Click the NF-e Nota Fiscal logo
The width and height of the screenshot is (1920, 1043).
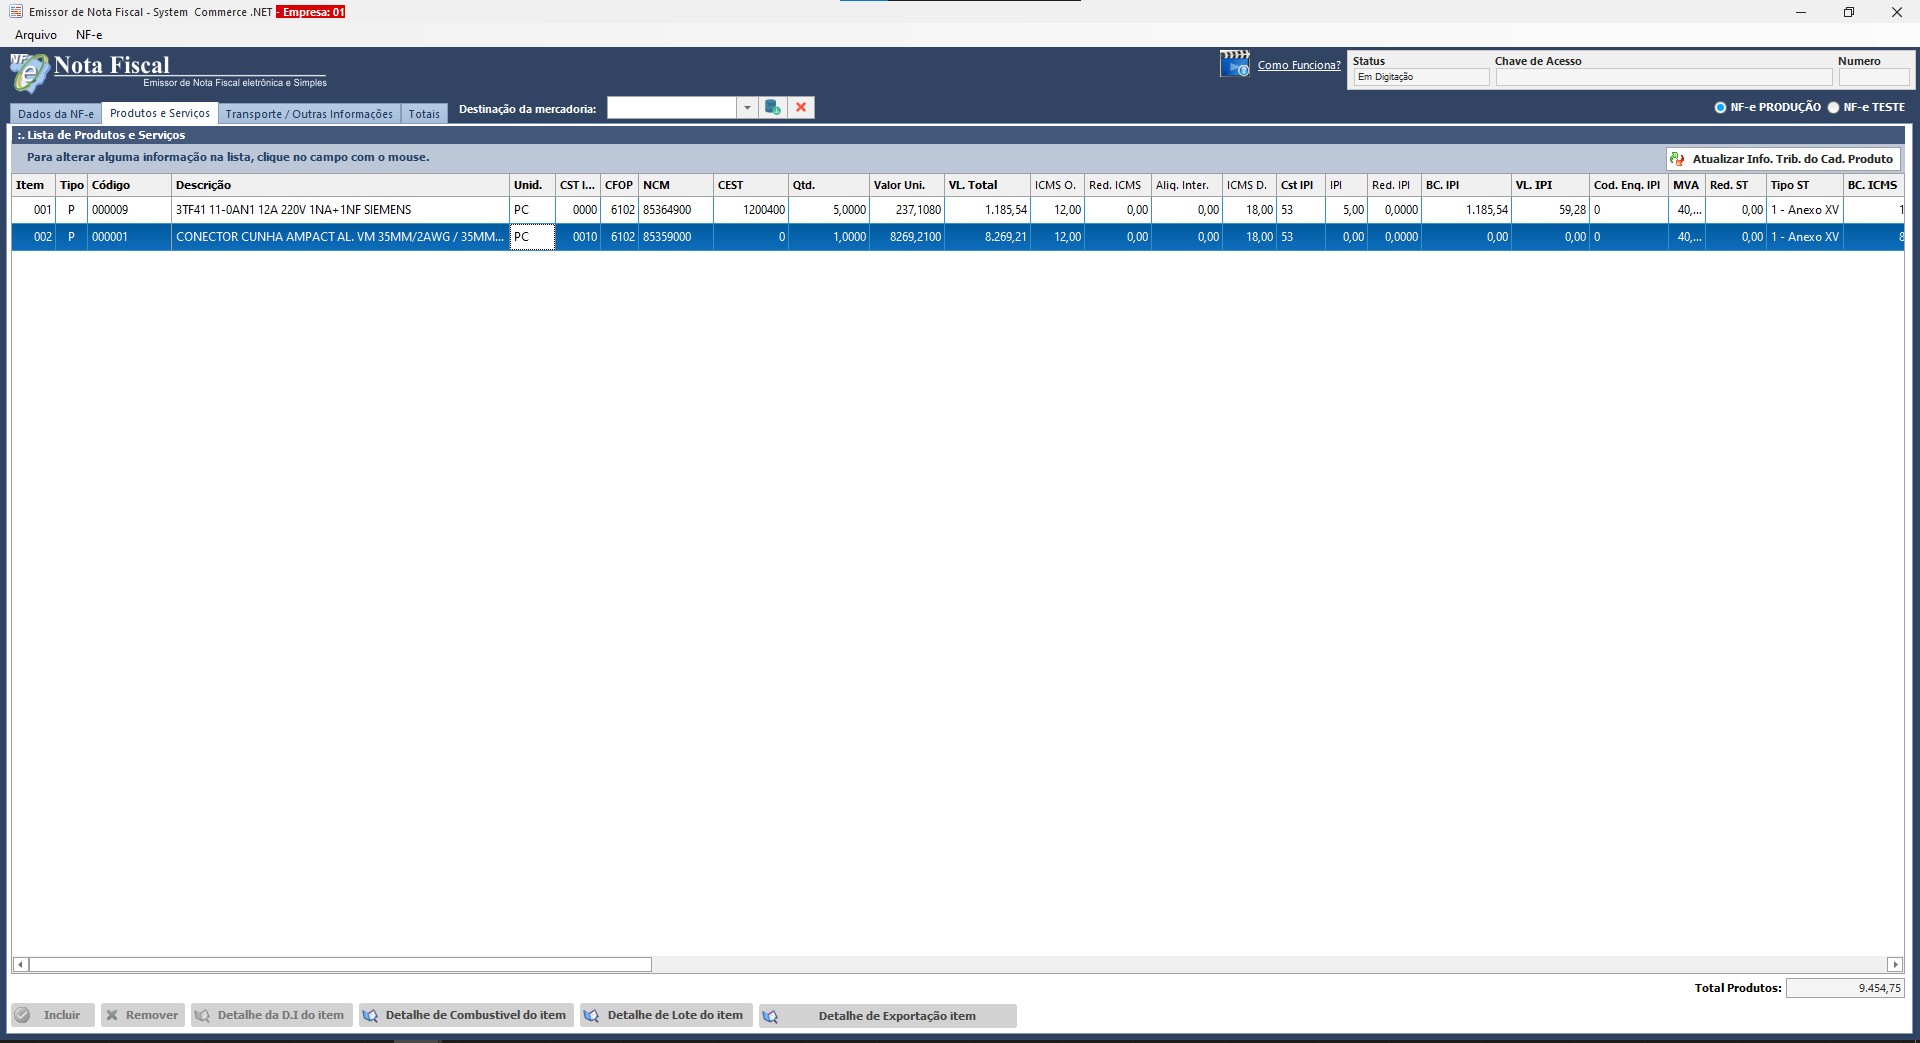(x=30, y=72)
